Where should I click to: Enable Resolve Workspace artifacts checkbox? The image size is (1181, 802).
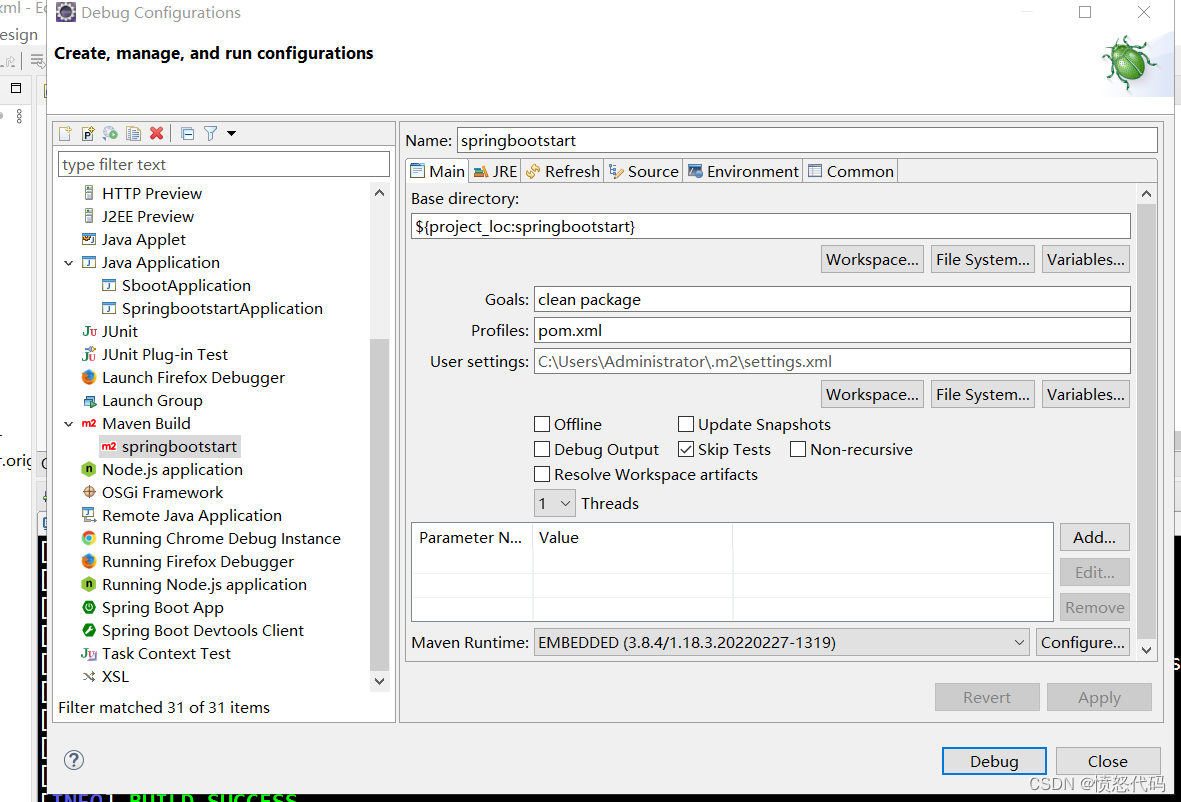(x=542, y=474)
